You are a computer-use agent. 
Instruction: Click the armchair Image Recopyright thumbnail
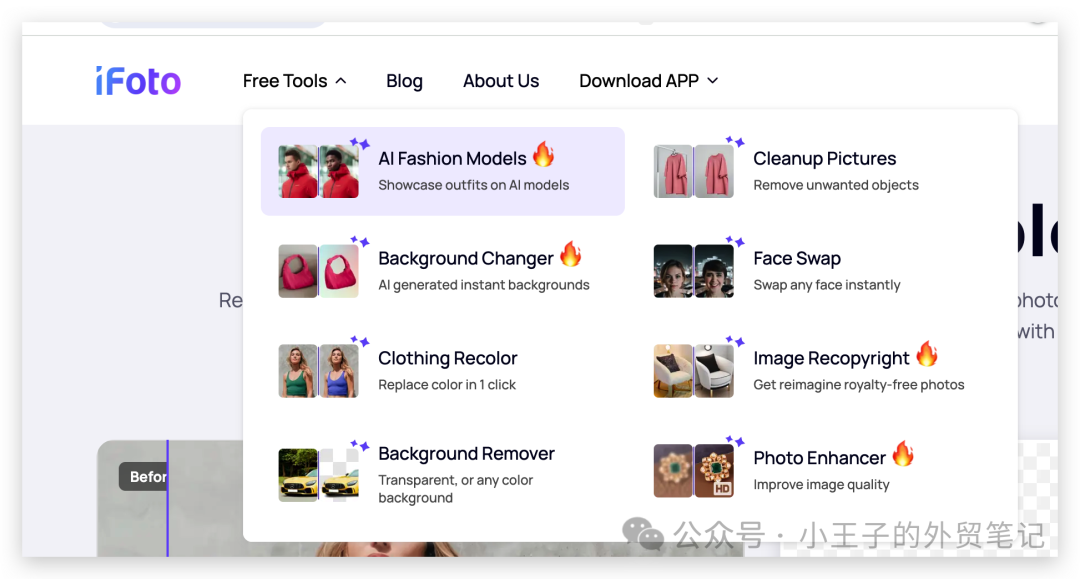coord(694,371)
